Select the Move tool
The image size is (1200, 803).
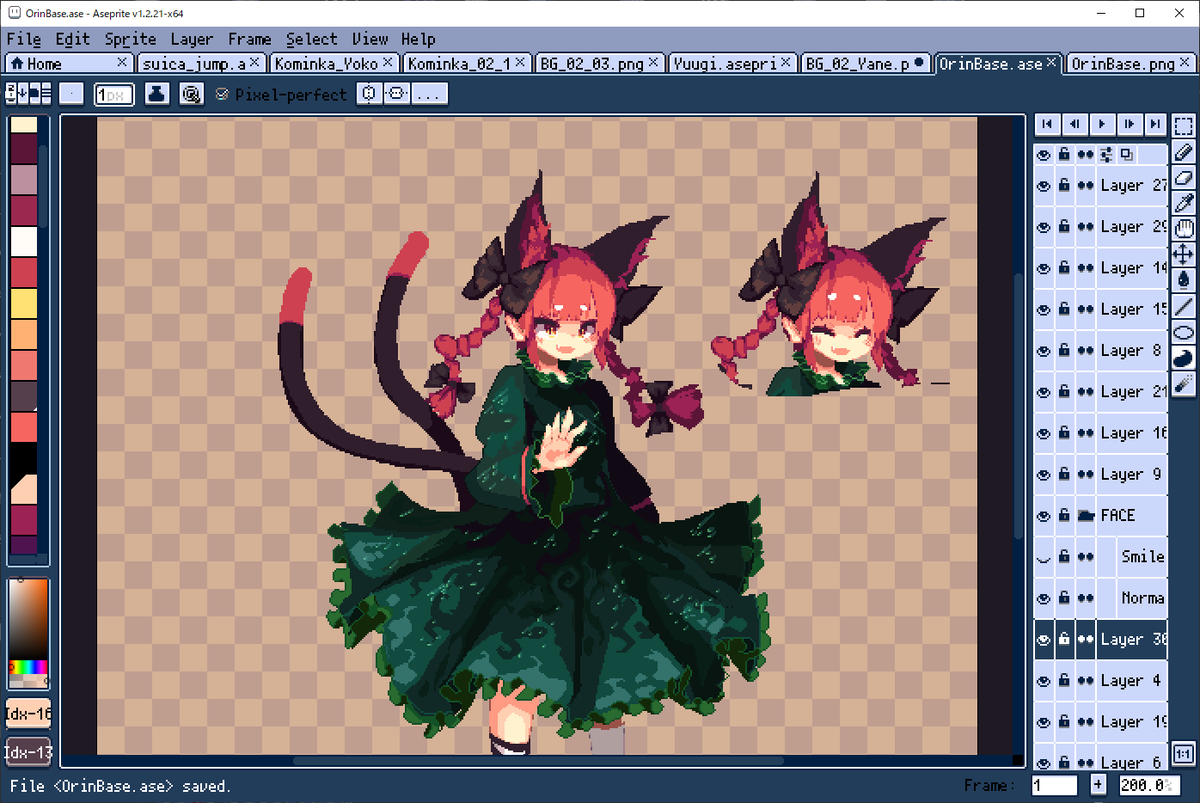pos(1183,255)
